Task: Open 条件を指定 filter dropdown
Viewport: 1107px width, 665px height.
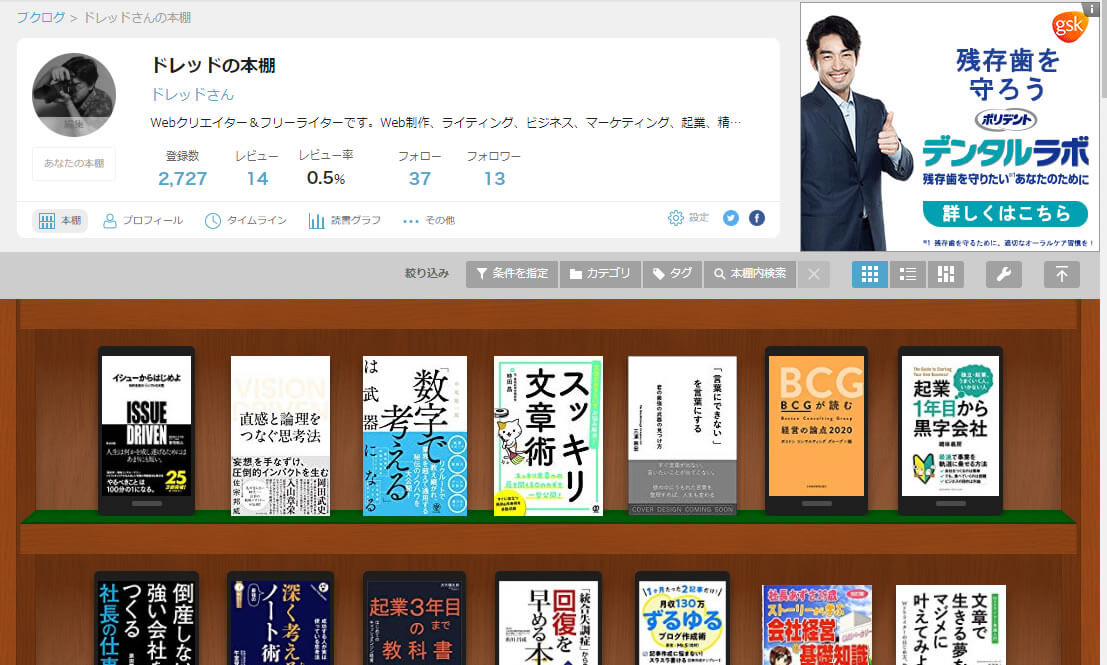Action: (x=511, y=274)
